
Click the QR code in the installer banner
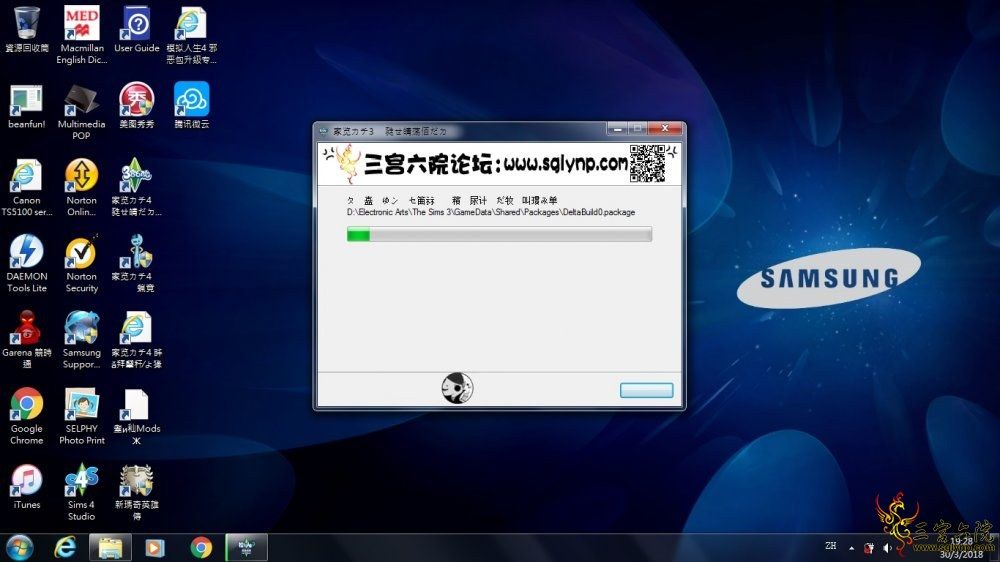click(x=647, y=163)
